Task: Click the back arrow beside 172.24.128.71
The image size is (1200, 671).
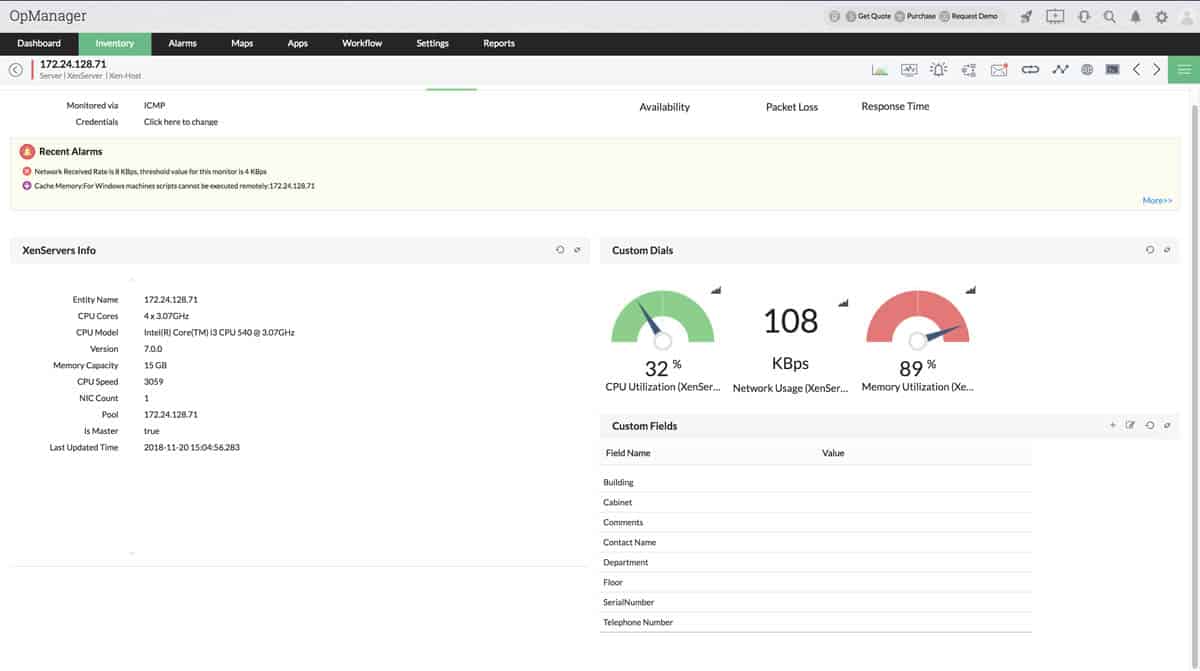Action: 15,69
